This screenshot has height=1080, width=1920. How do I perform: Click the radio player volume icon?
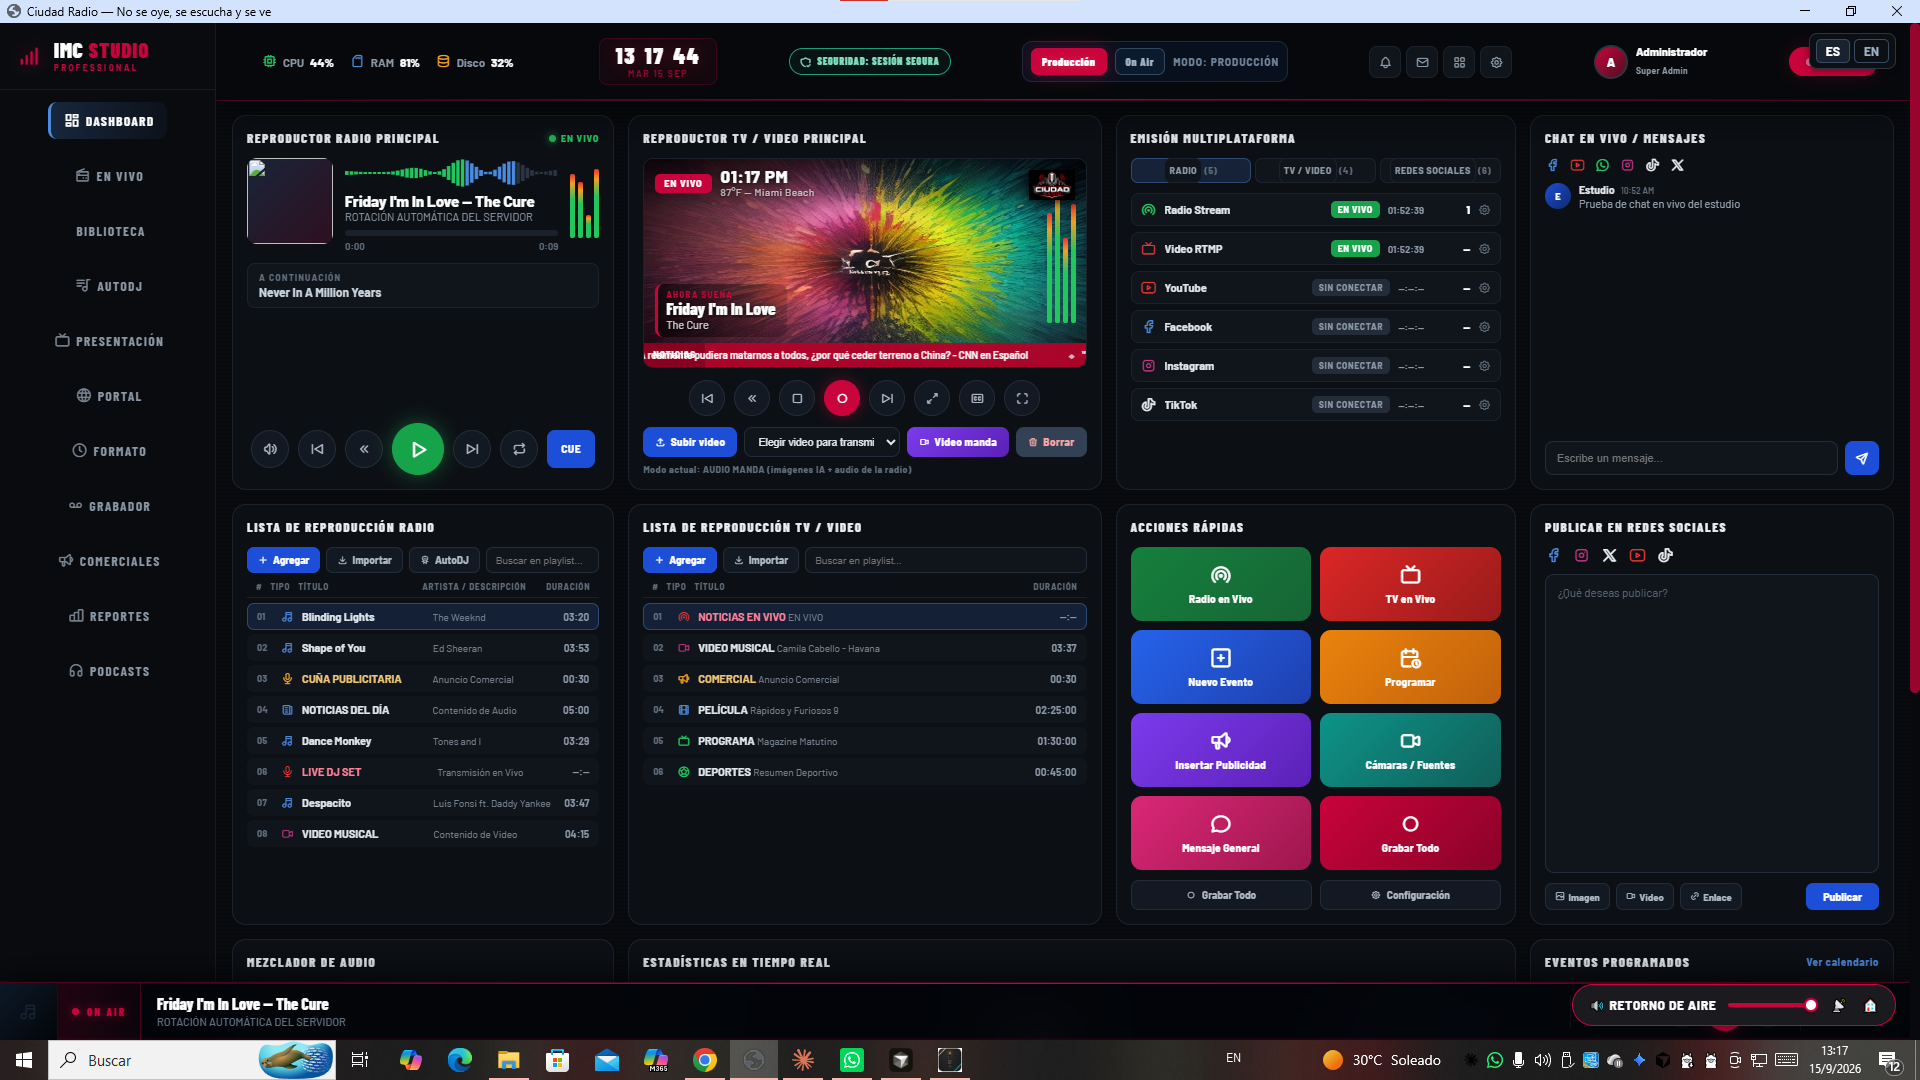[x=270, y=449]
